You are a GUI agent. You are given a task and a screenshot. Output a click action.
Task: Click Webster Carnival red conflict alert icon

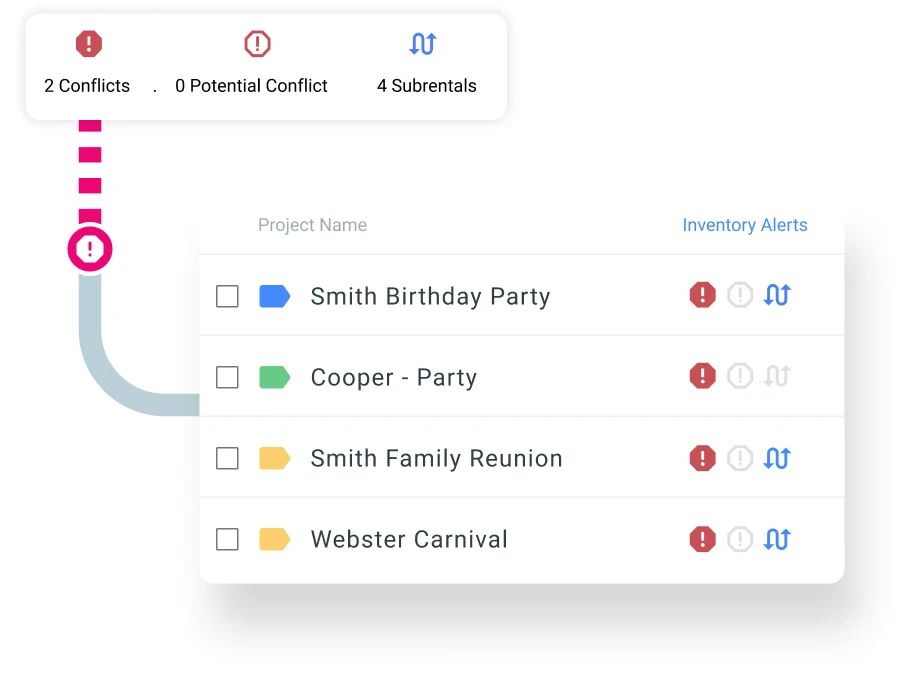click(x=703, y=539)
